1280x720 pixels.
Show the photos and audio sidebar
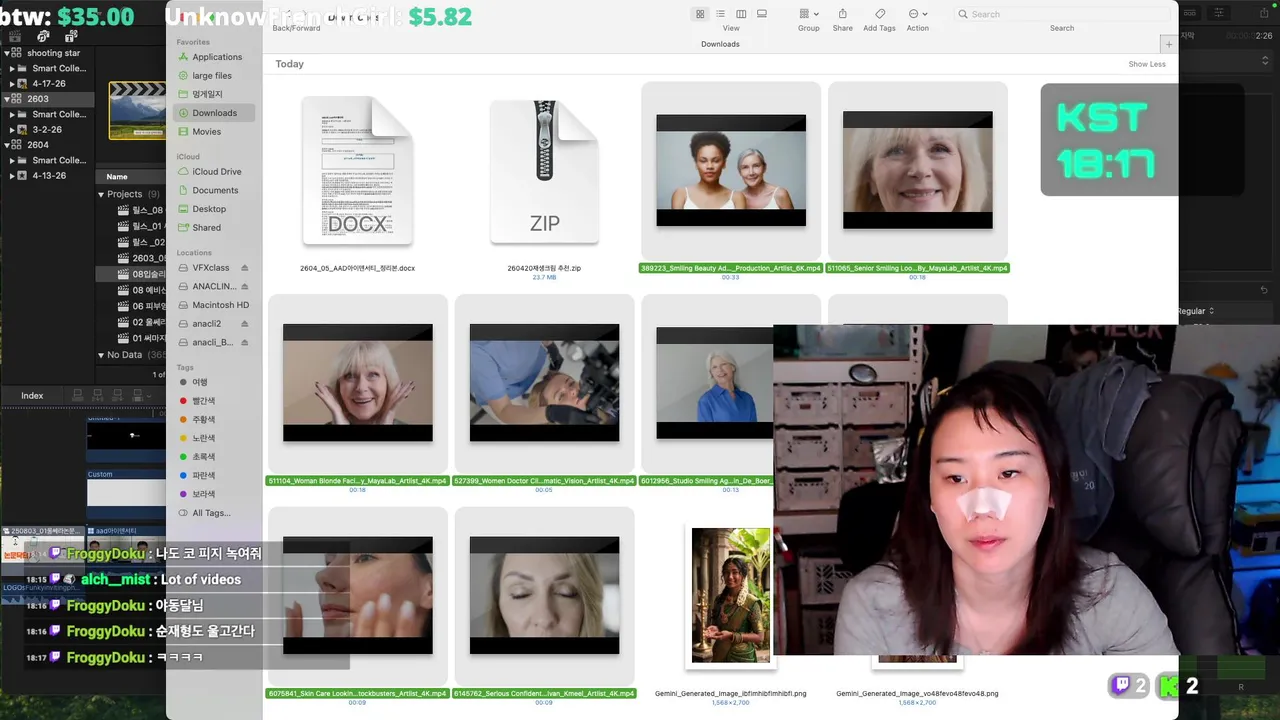coord(43,36)
